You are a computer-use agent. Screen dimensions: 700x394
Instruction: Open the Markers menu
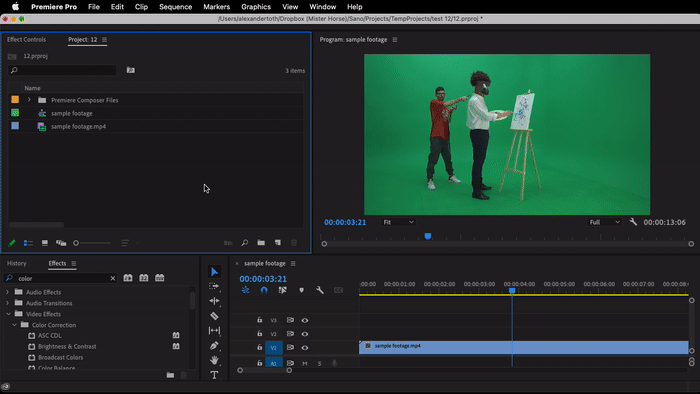217,7
